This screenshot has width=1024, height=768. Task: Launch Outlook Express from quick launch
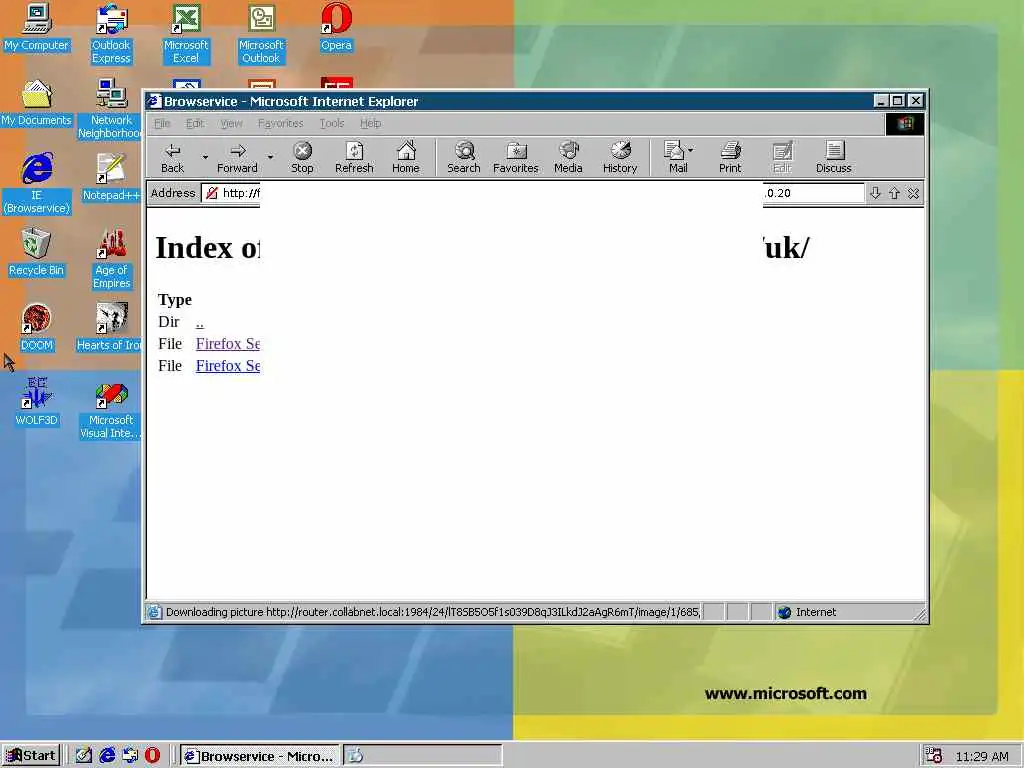(130, 756)
